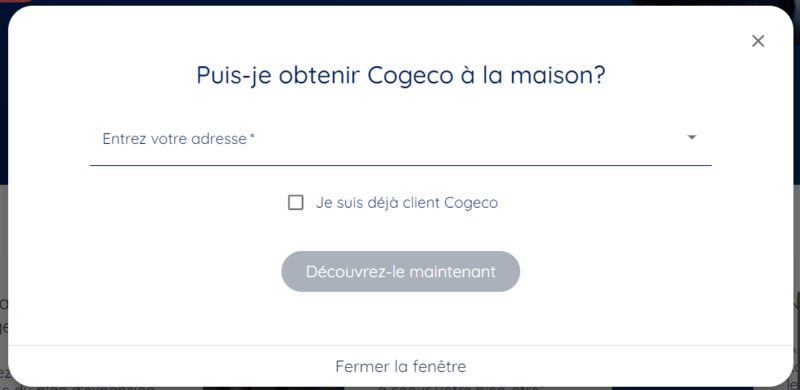This screenshot has height=390, width=800.
Task: Click the dark overlay left of the modal
Action: click(x=4, y=102)
